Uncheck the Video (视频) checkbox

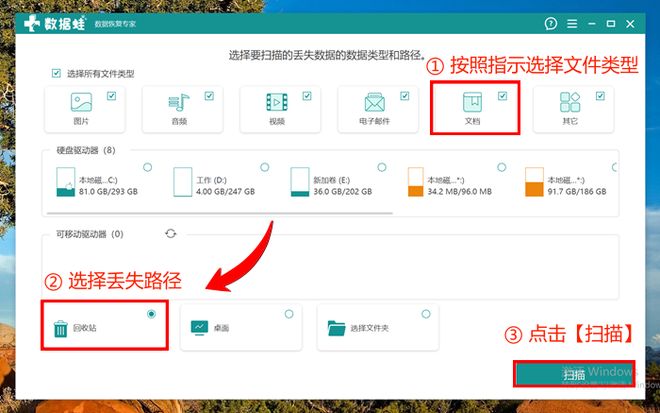click(x=307, y=96)
